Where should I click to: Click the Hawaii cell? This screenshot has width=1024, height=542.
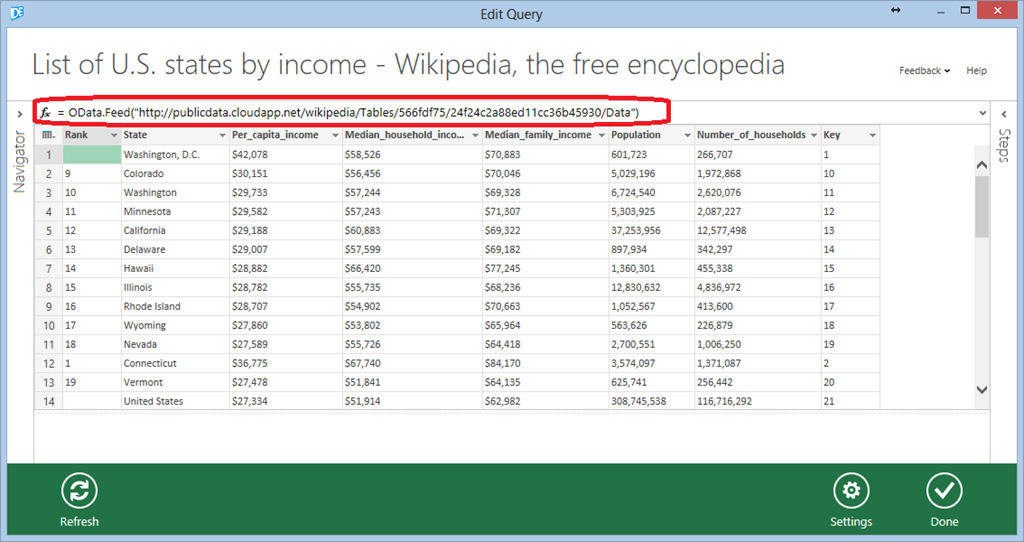[x=175, y=268]
